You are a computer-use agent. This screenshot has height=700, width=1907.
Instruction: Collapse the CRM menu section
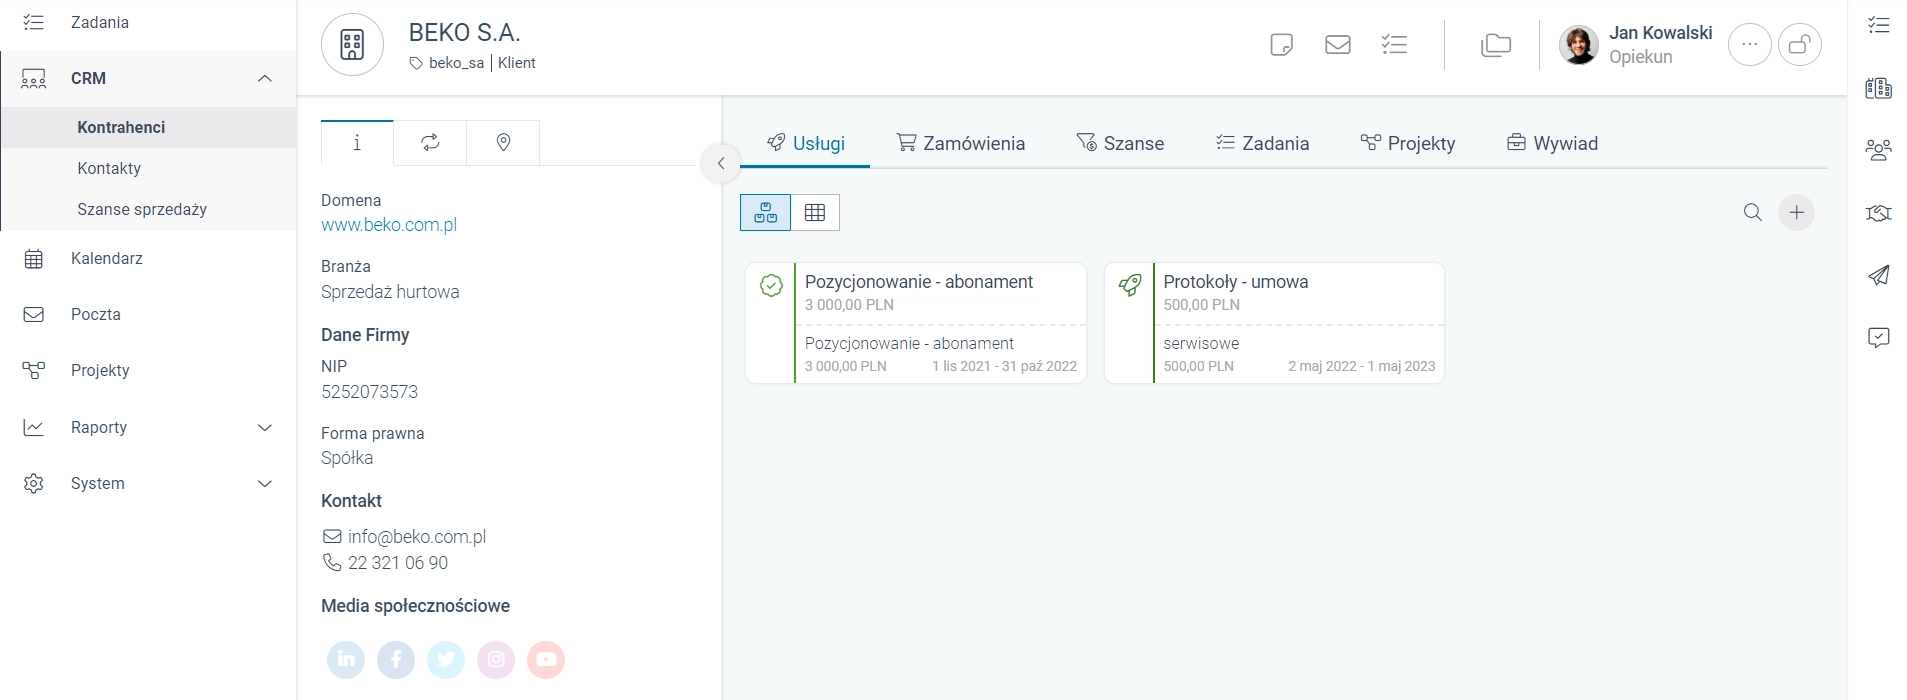pos(265,78)
